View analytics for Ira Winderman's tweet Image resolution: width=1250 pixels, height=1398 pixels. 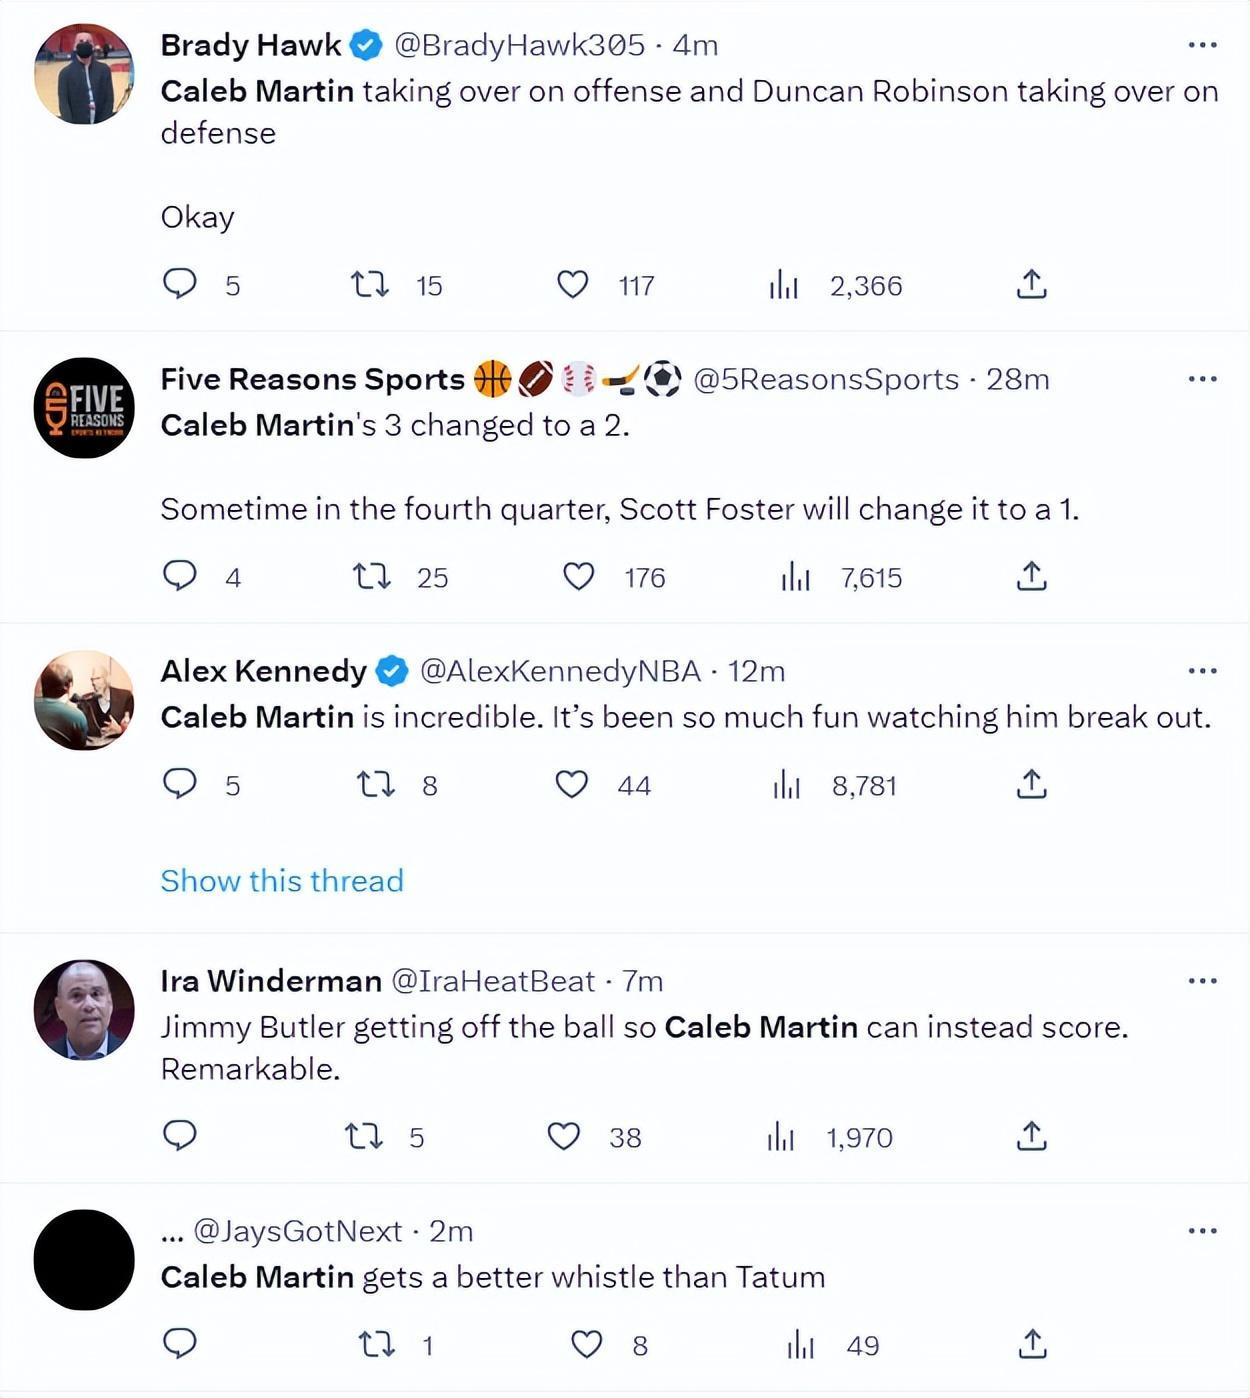point(781,1137)
